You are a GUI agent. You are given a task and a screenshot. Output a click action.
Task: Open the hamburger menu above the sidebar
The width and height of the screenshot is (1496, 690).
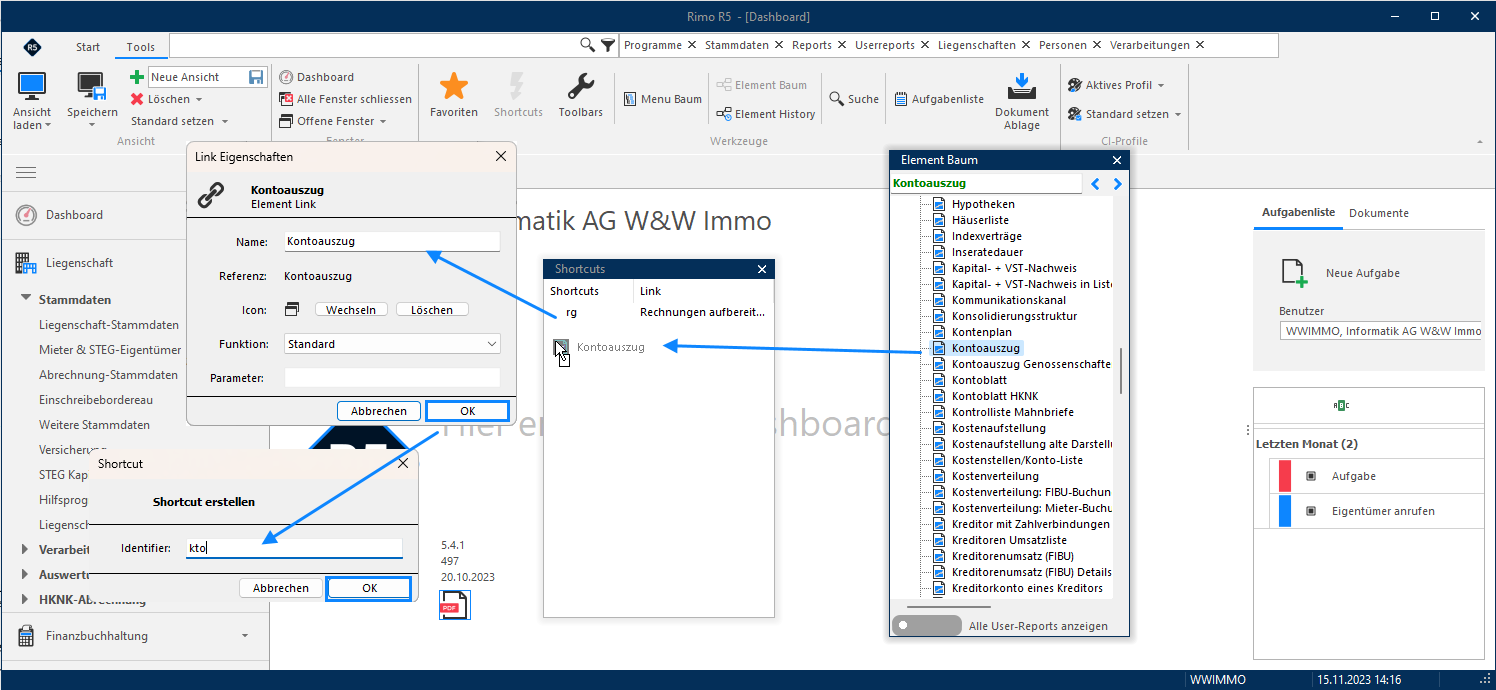pos(26,173)
